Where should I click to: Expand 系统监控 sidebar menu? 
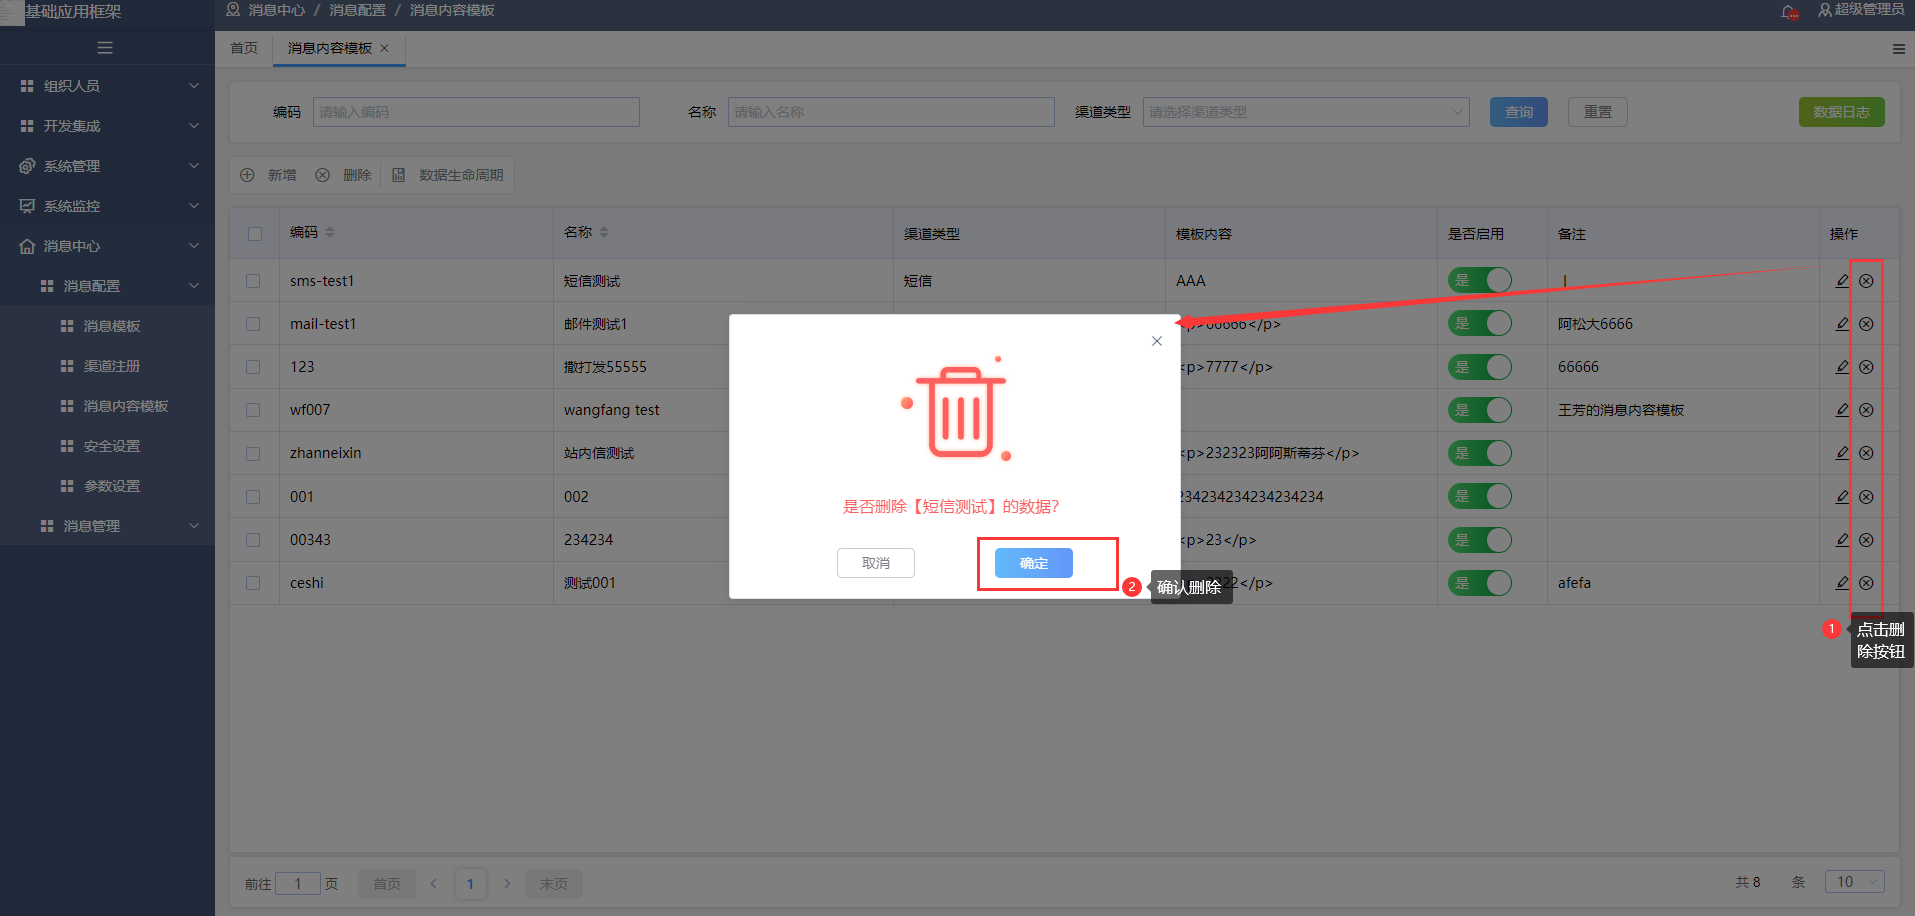coord(107,206)
